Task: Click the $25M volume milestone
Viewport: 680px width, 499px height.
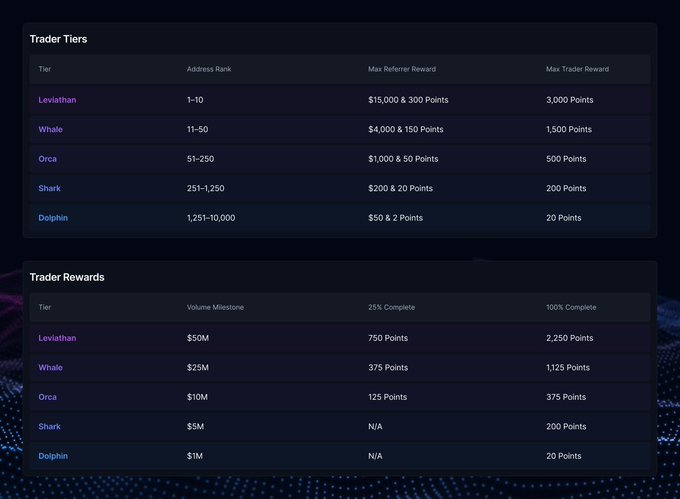Action: [197, 367]
